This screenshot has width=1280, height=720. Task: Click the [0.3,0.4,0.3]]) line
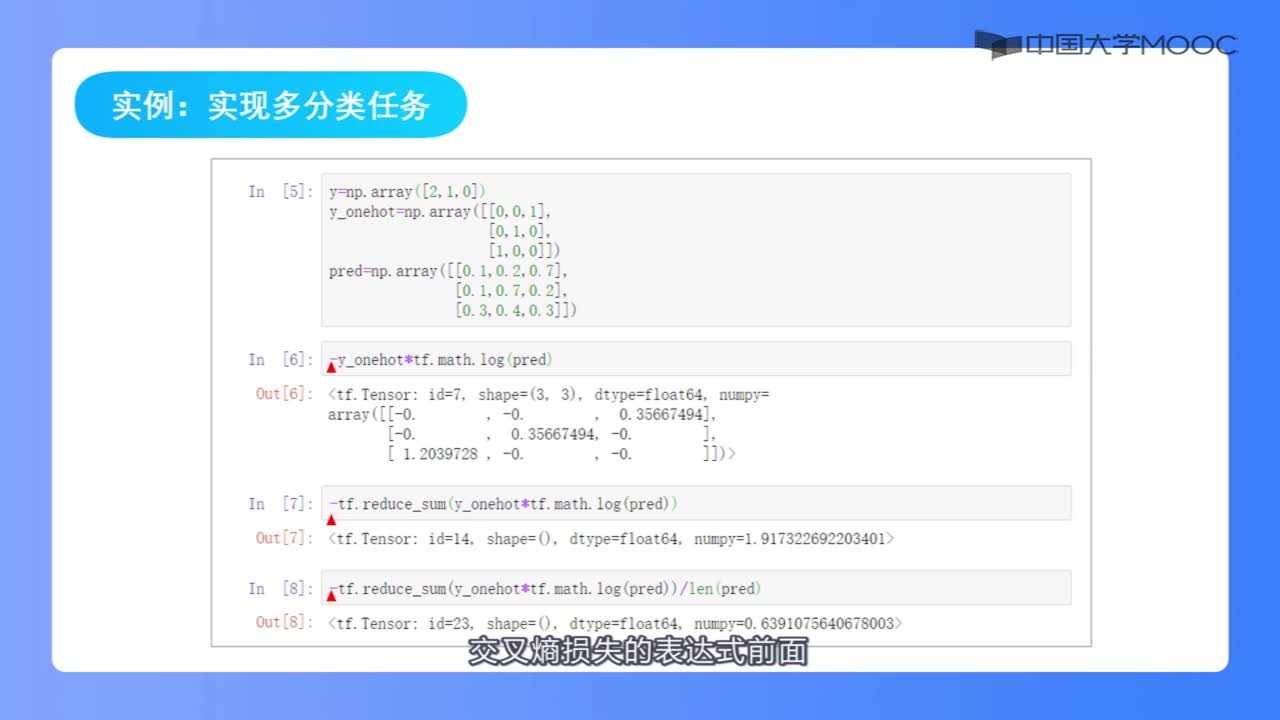tap(516, 311)
